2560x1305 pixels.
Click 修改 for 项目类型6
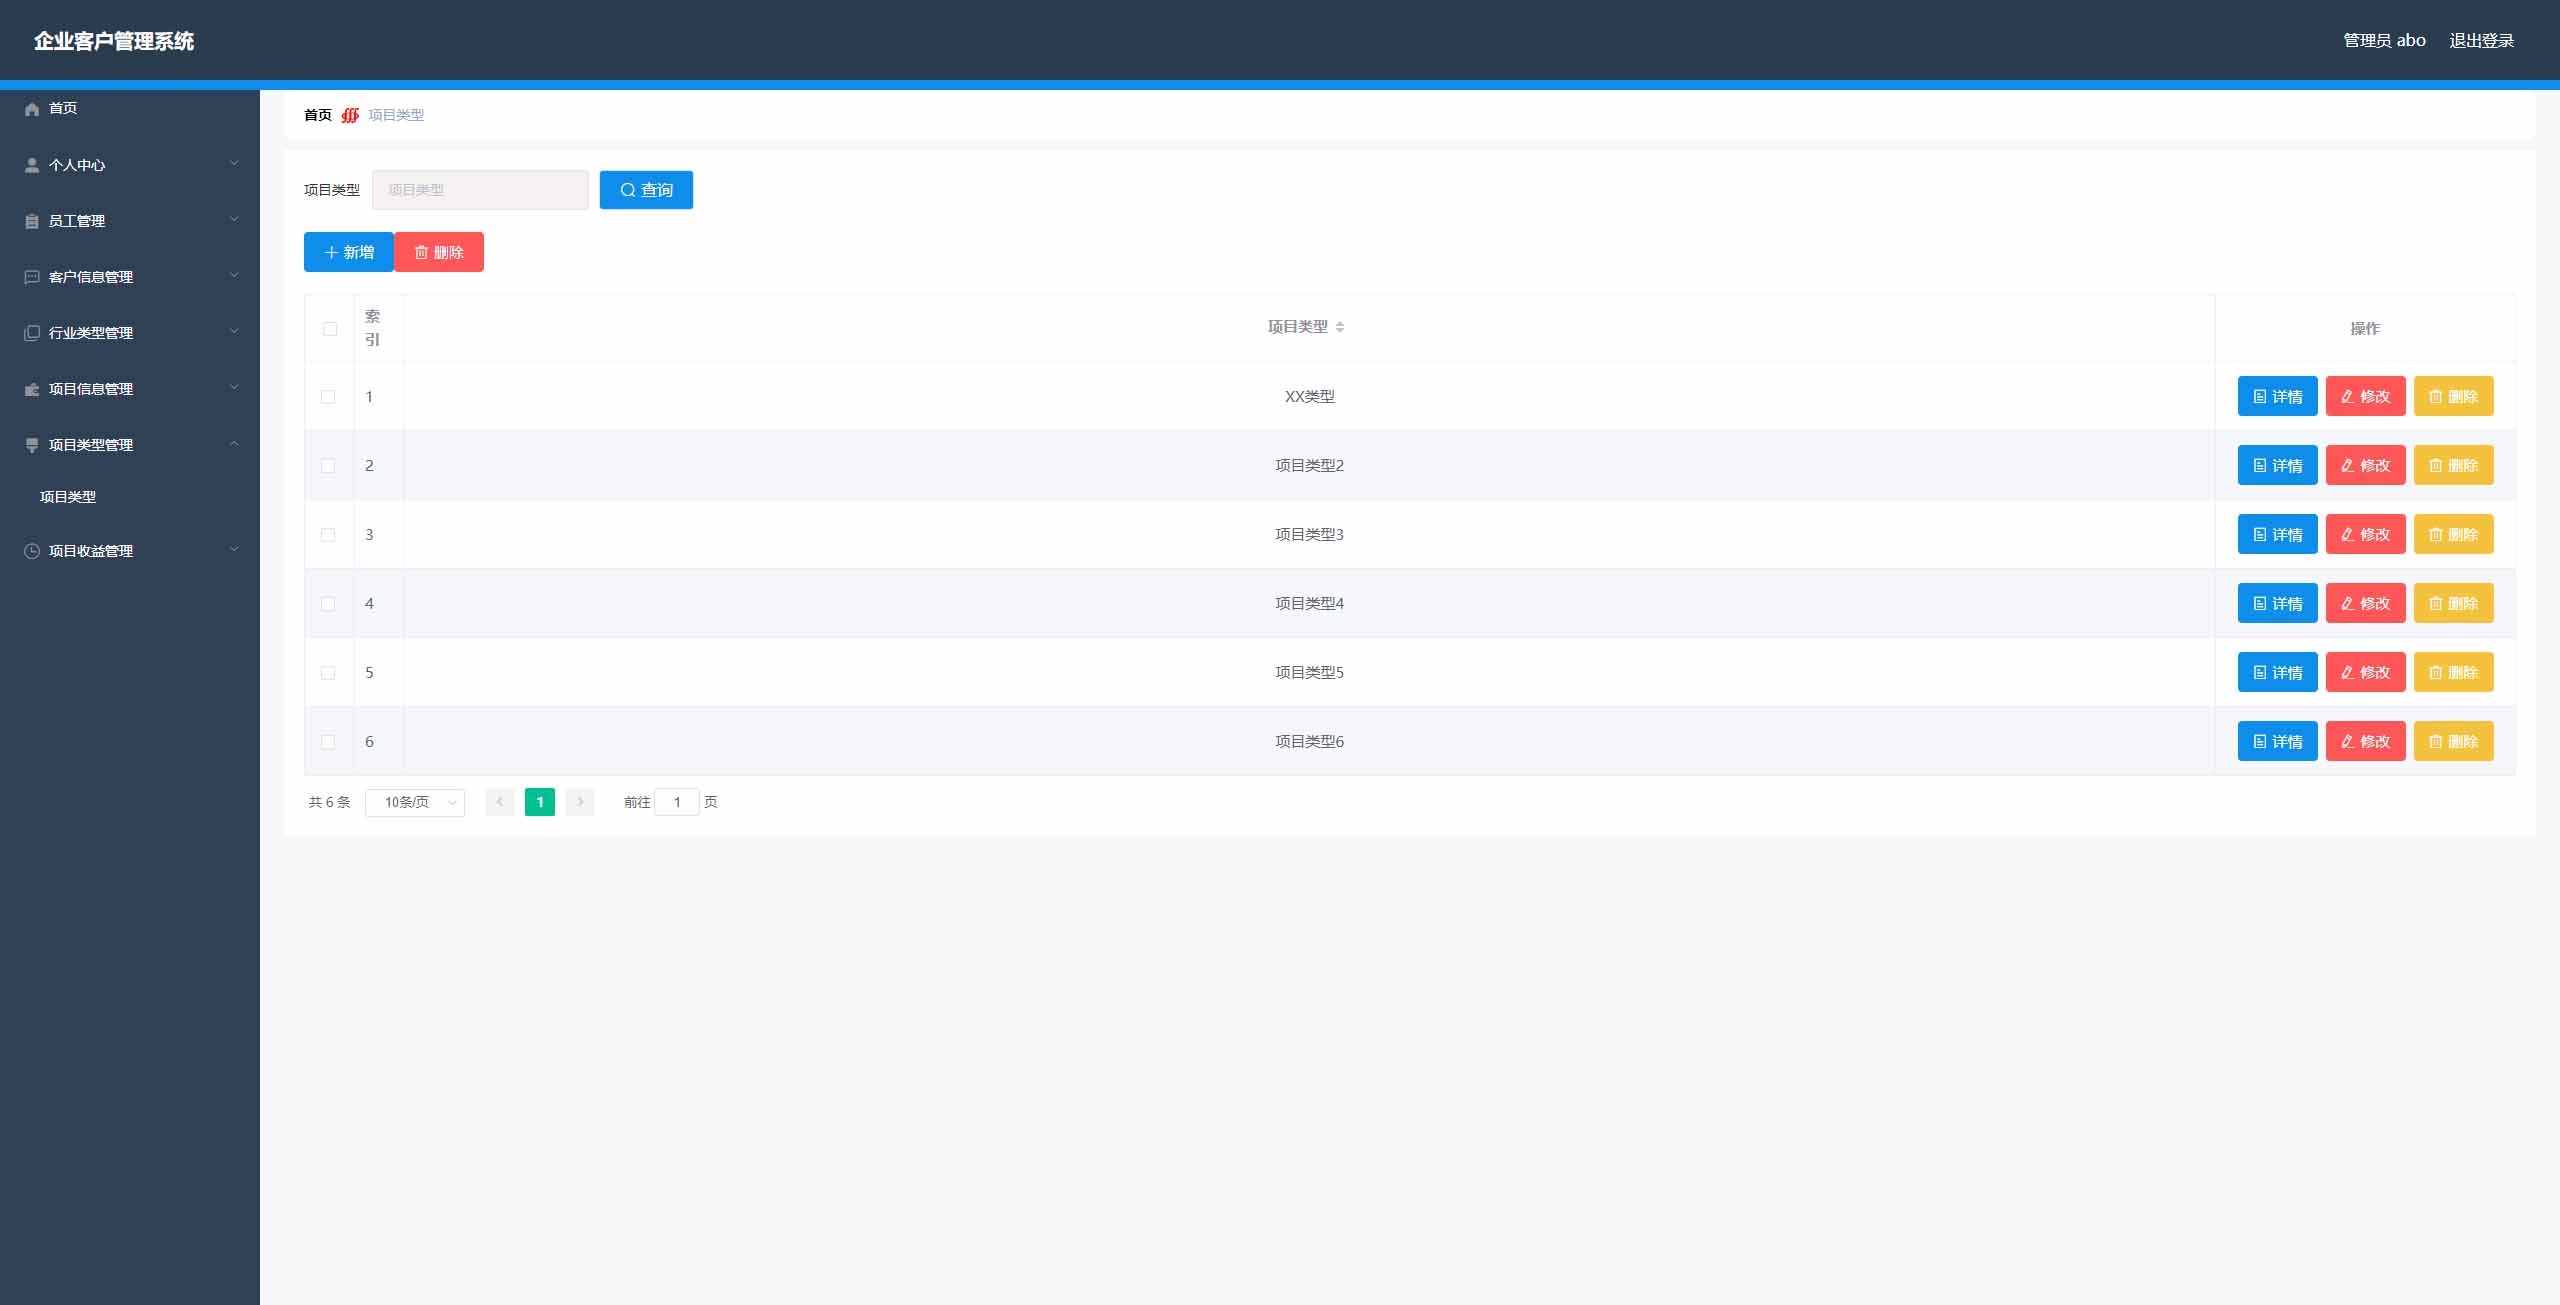coord(2365,741)
